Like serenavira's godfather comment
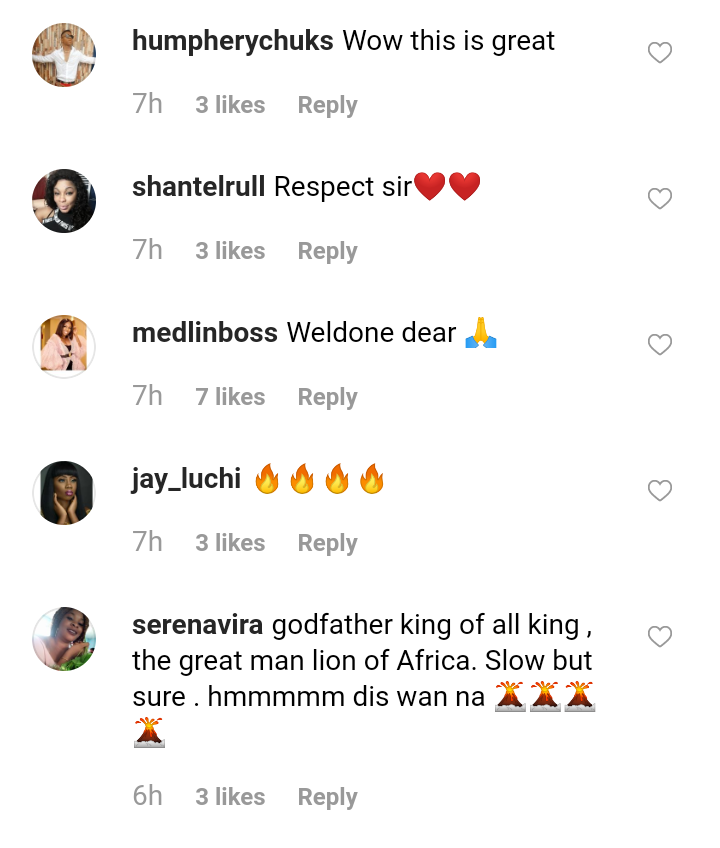 coord(659,637)
